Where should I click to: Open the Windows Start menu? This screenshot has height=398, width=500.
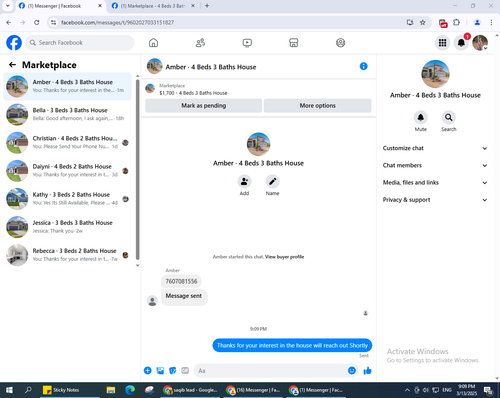click(9, 390)
